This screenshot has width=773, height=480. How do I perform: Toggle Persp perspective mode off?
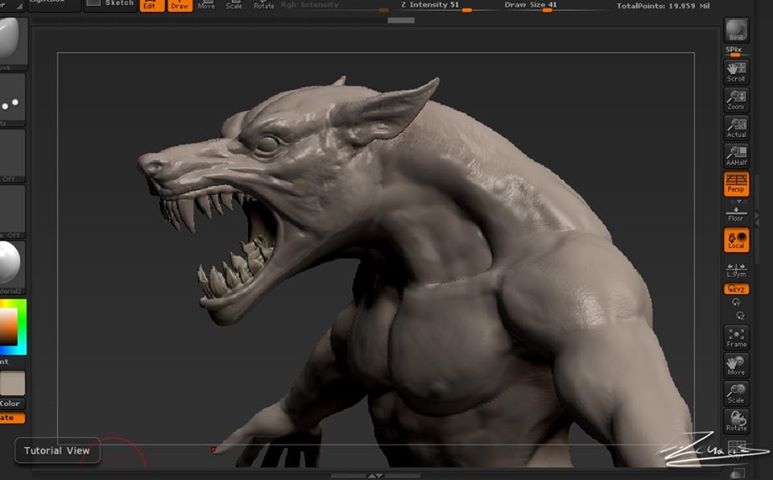(736, 183)
